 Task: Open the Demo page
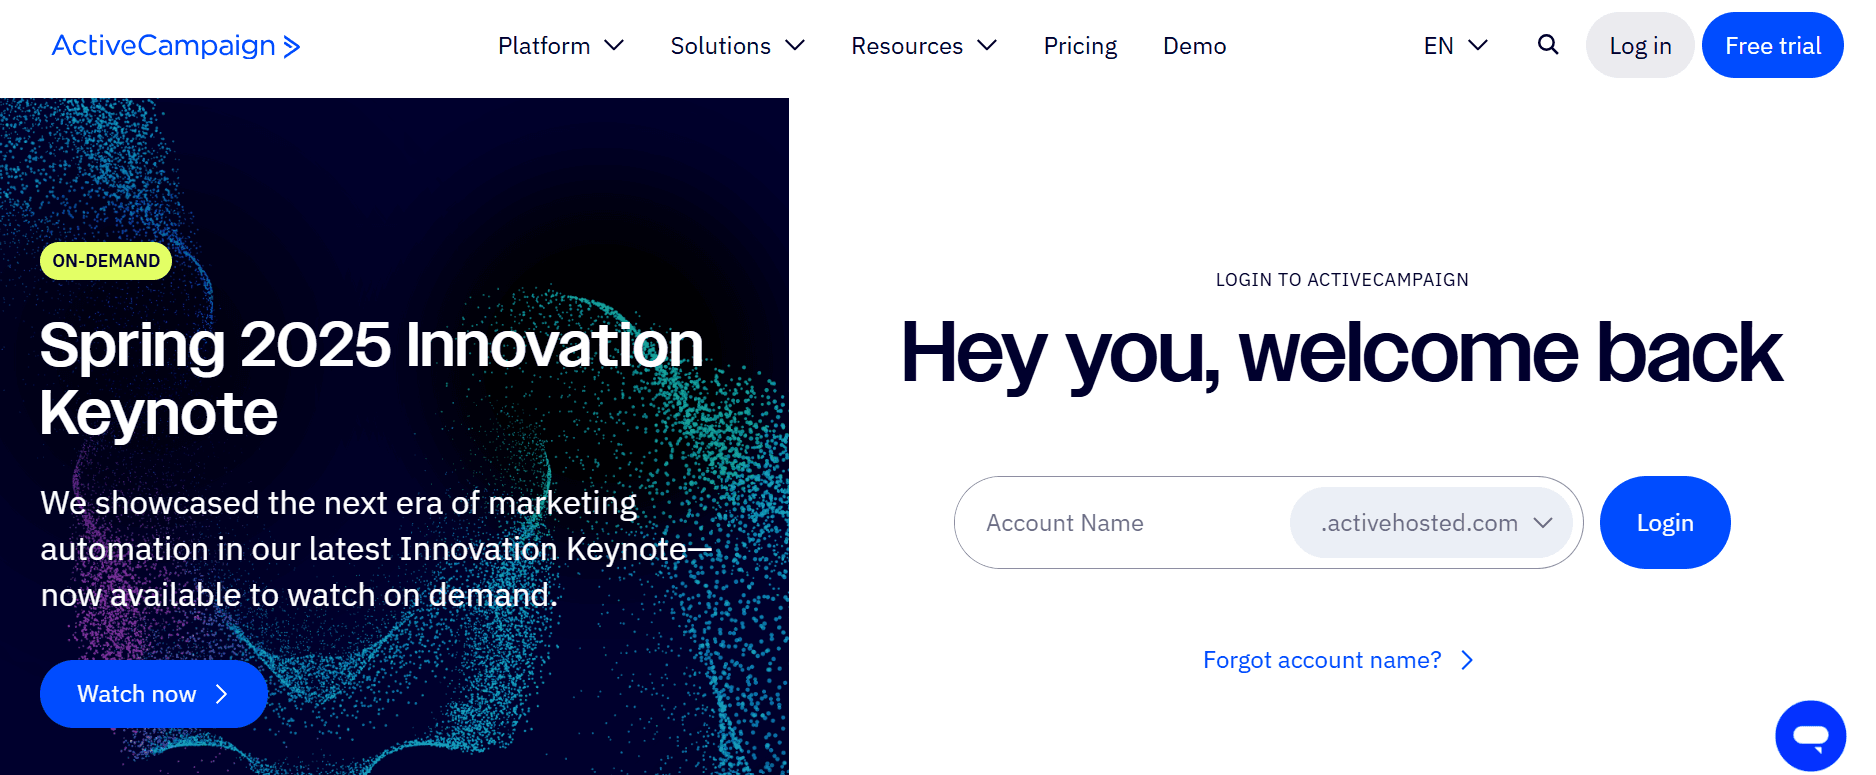pyautogui.click(x=1194, y=46)
